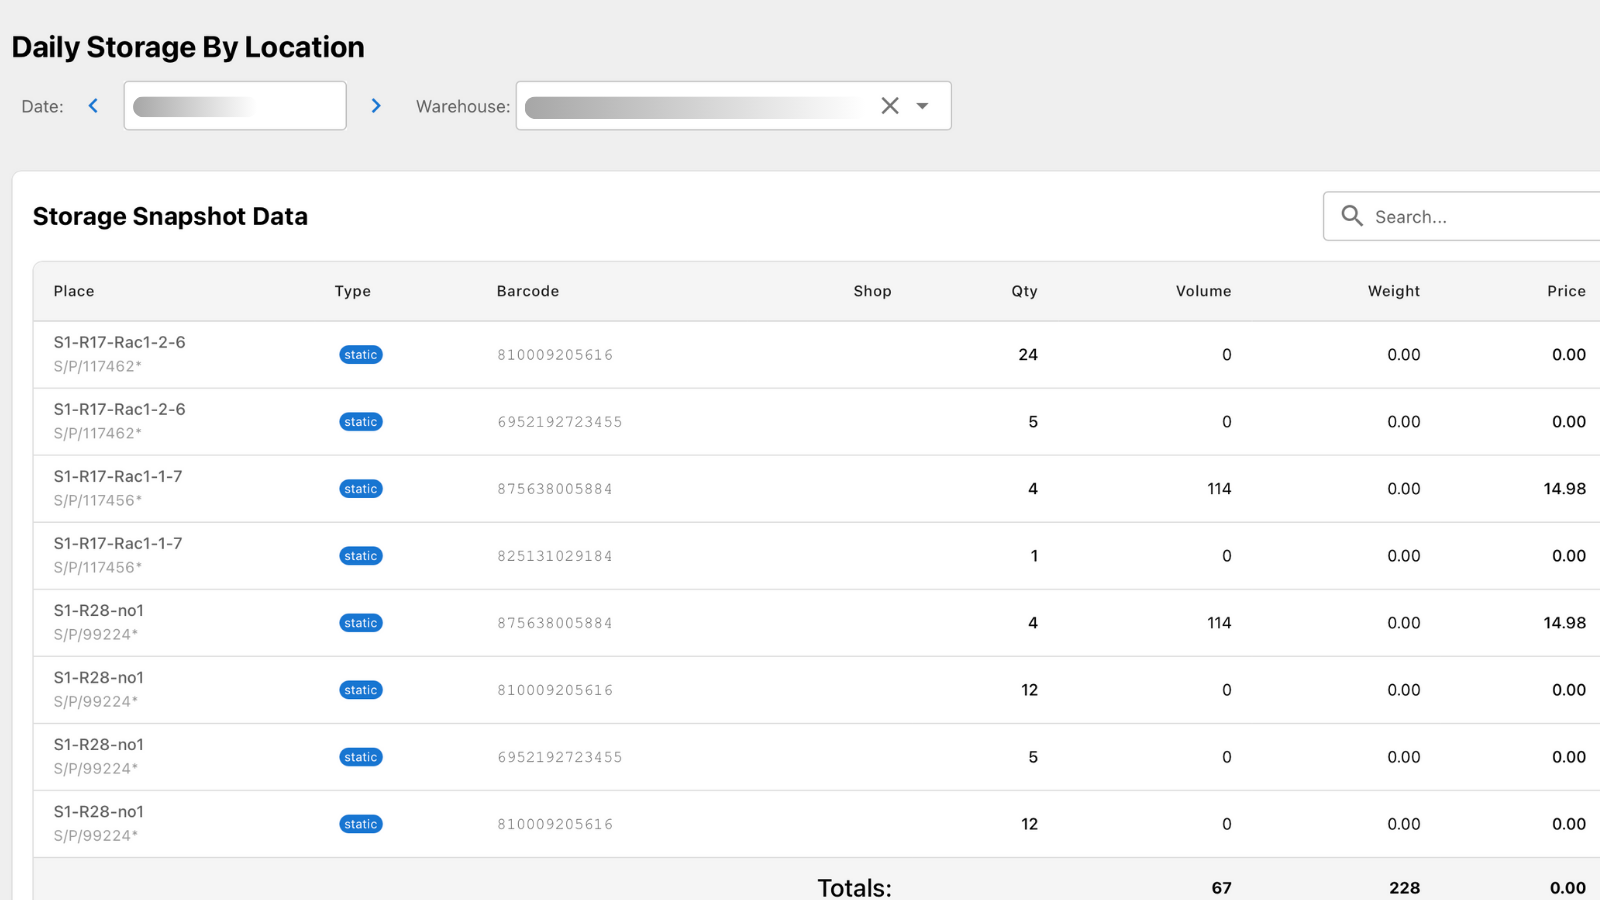
Task: Open first S1-R17-Rac1-2-6 place link
Action: point(119,342)
